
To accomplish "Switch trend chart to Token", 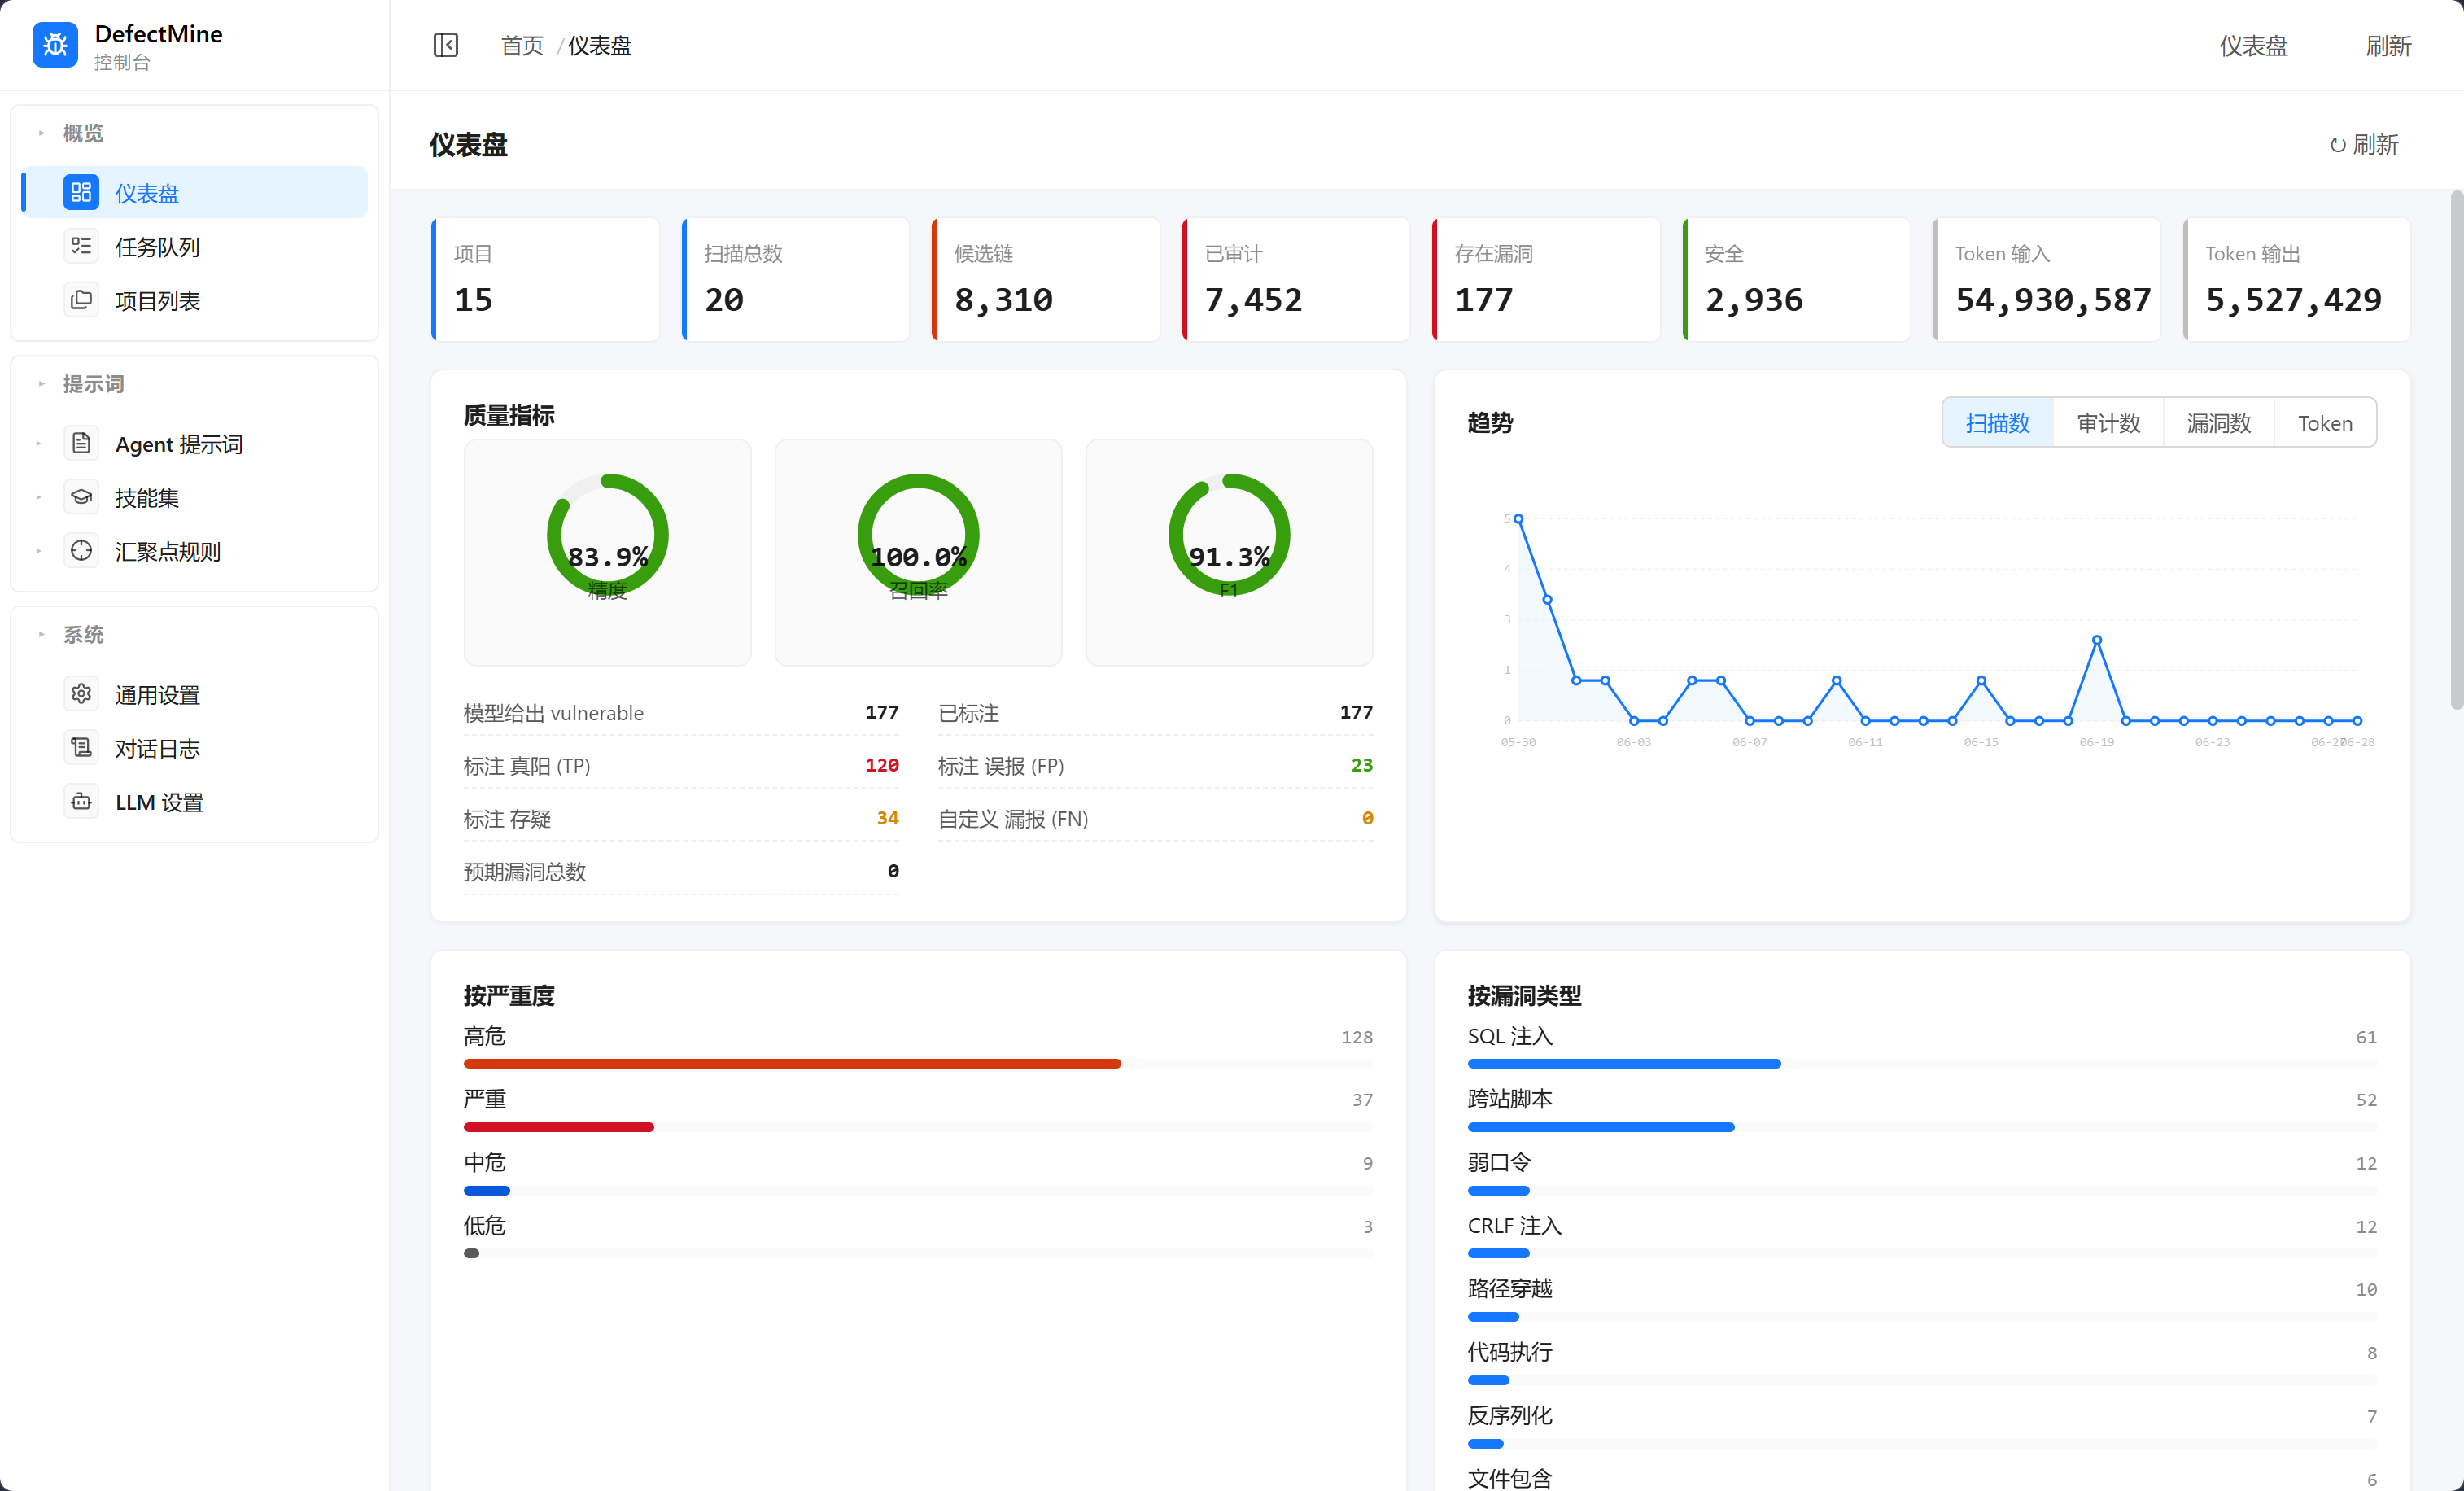I will [2325, 423].
